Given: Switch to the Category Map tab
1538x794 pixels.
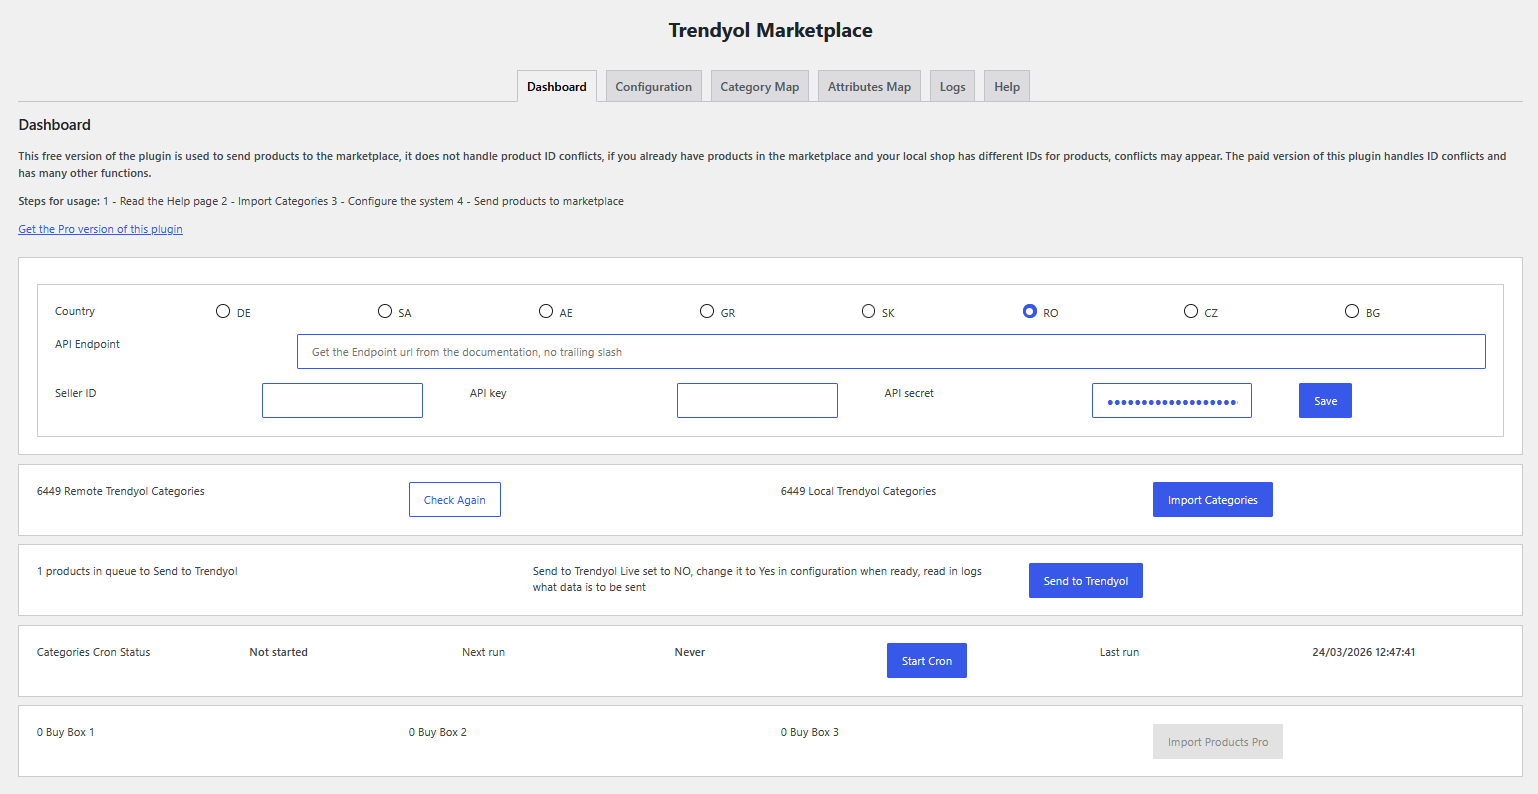Looking at the screenshot, I should pos(759,87).
